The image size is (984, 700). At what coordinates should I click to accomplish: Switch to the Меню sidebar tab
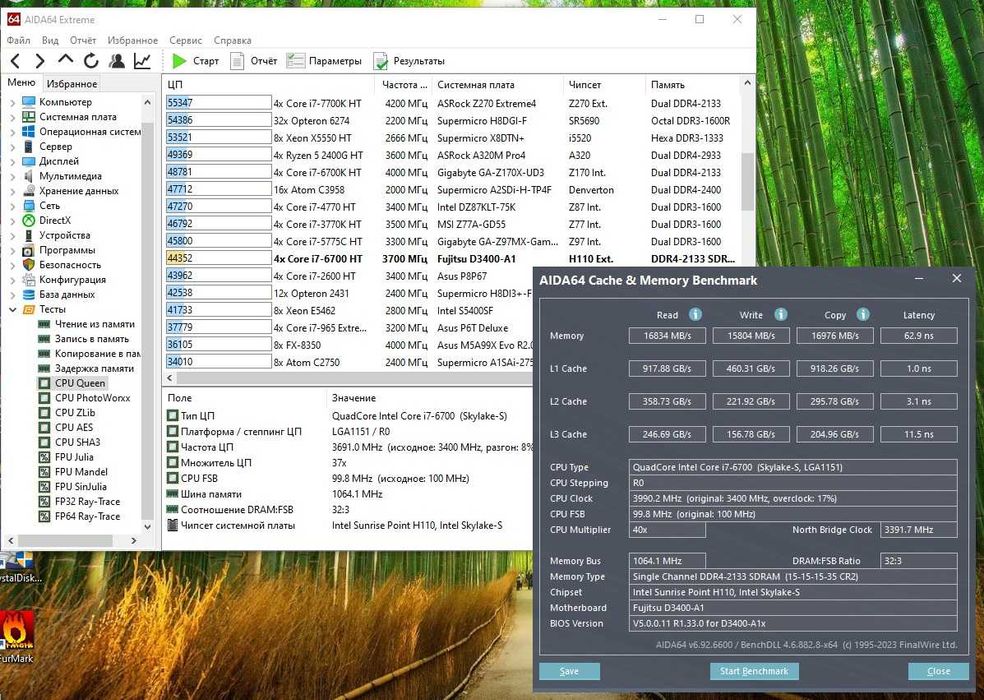[21, 83]
